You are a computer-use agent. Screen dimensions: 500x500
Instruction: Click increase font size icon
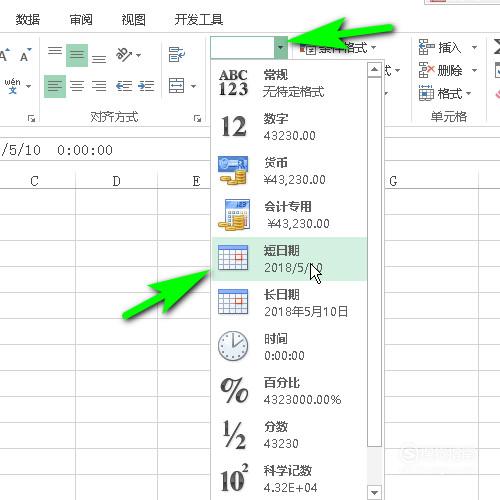pos(4,56)
